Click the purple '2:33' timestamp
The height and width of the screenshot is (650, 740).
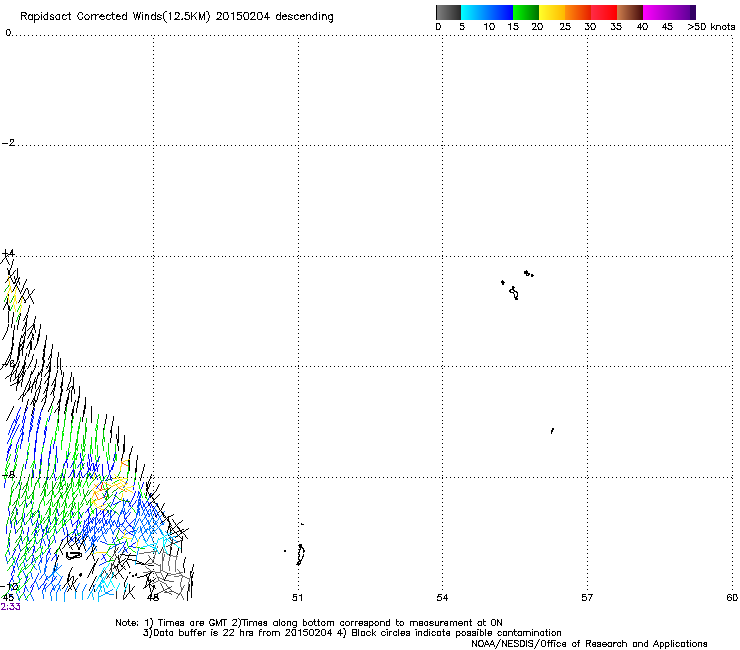point(10,607)
